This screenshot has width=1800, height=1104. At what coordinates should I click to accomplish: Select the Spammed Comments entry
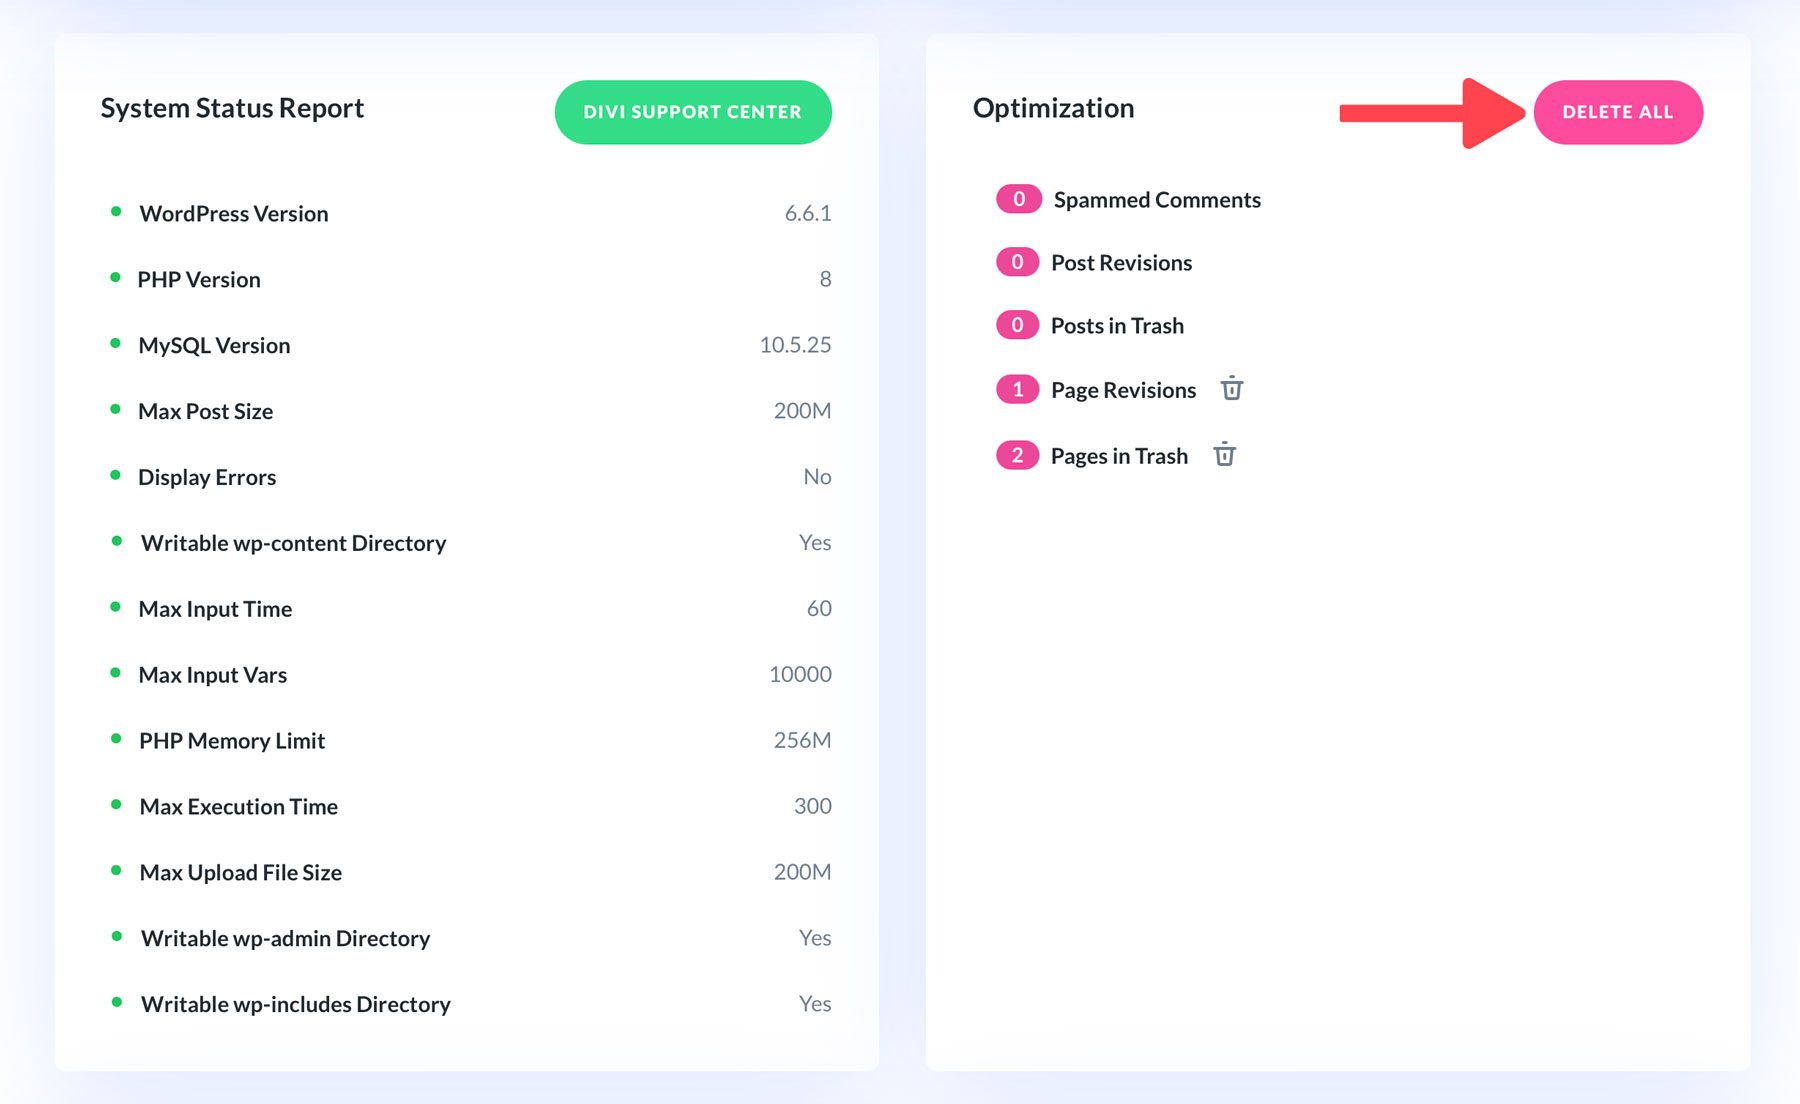tap(1157, 199)
